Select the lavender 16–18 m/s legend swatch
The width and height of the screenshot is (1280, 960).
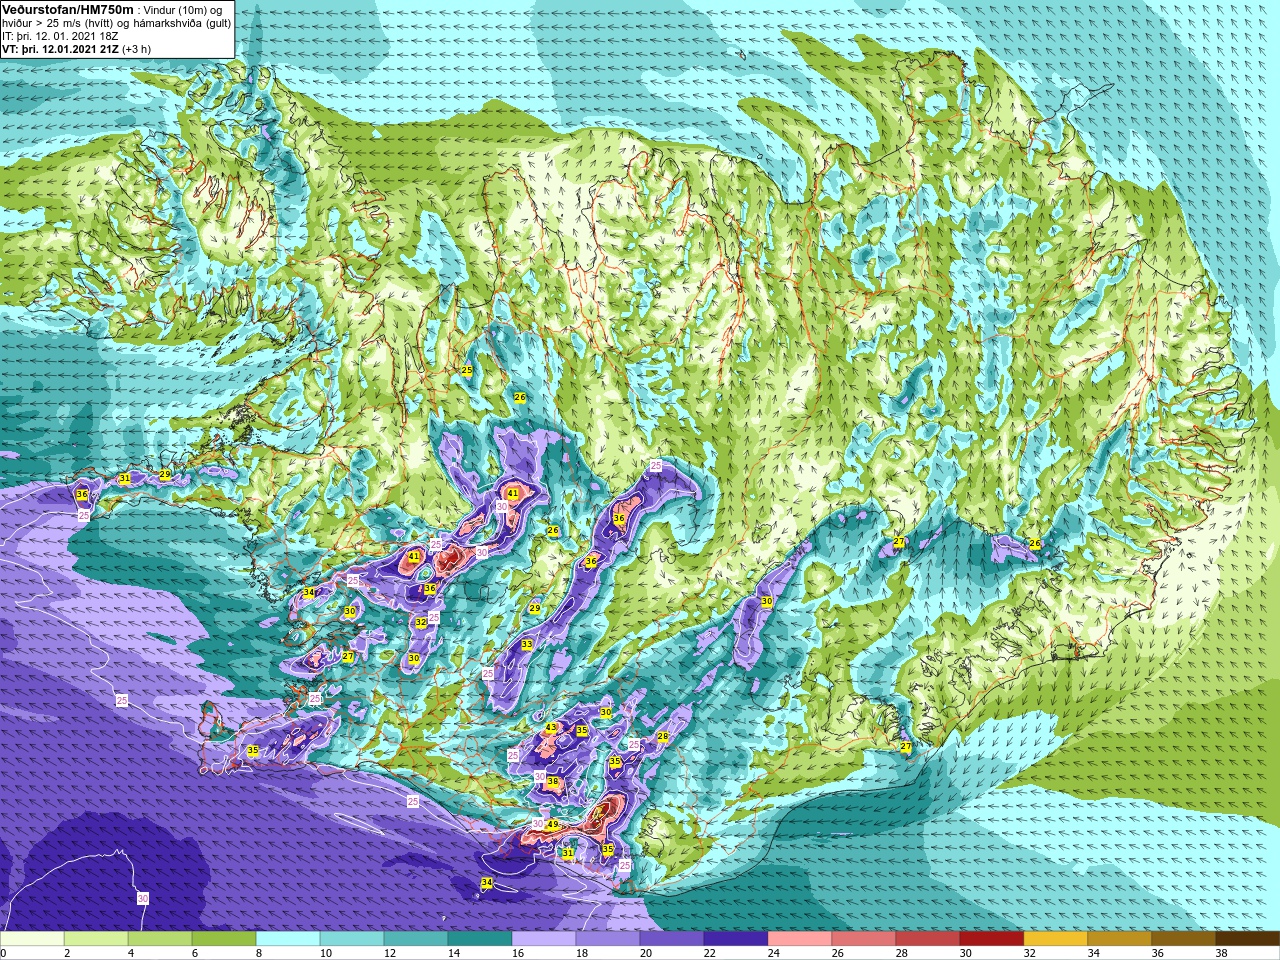pyautogui.click(x=544, y=939)
